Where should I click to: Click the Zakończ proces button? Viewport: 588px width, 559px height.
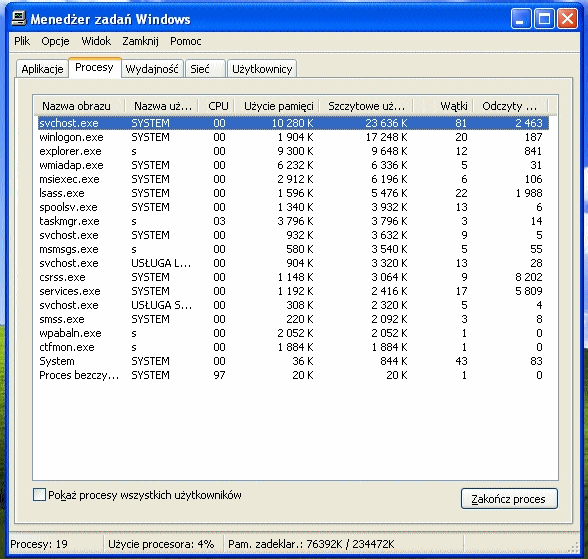pyautogui.click(x=509, y=499)
